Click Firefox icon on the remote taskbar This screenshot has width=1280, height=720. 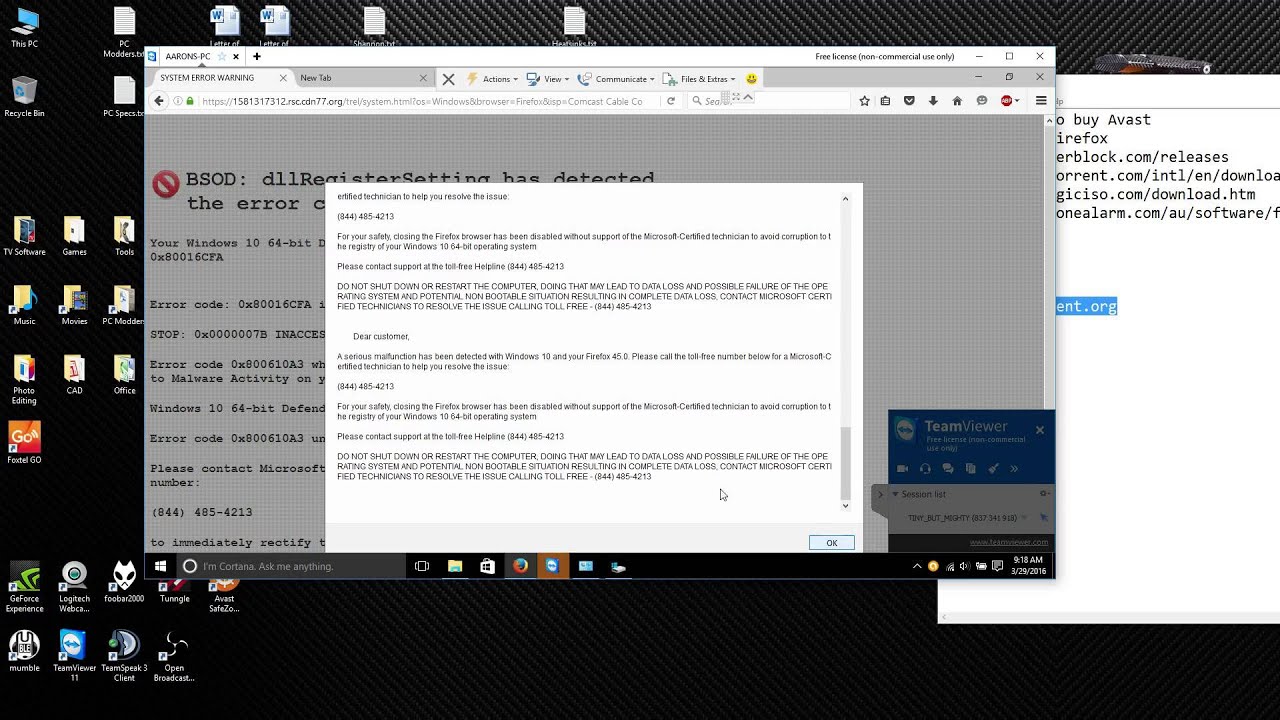[x=520, y=566]
